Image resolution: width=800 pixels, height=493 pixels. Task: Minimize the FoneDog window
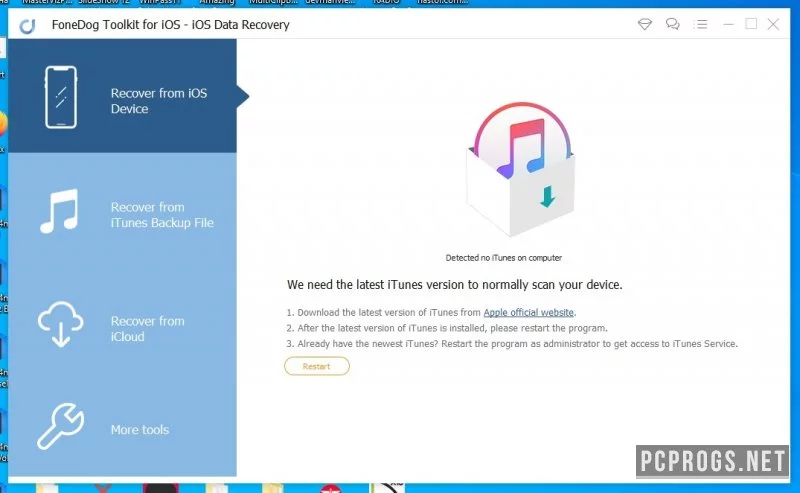coord(728,24)
